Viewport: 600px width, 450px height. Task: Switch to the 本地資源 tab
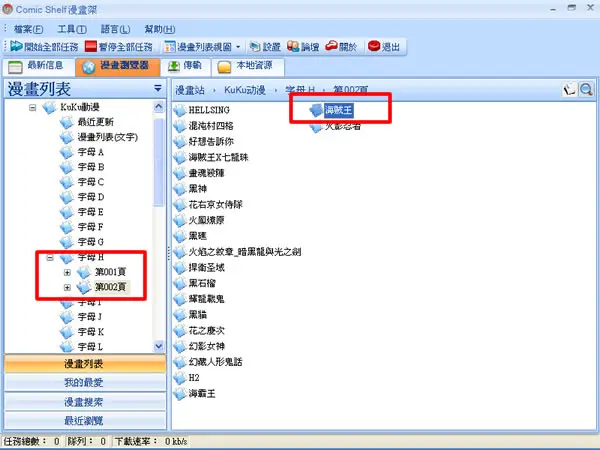248,66
